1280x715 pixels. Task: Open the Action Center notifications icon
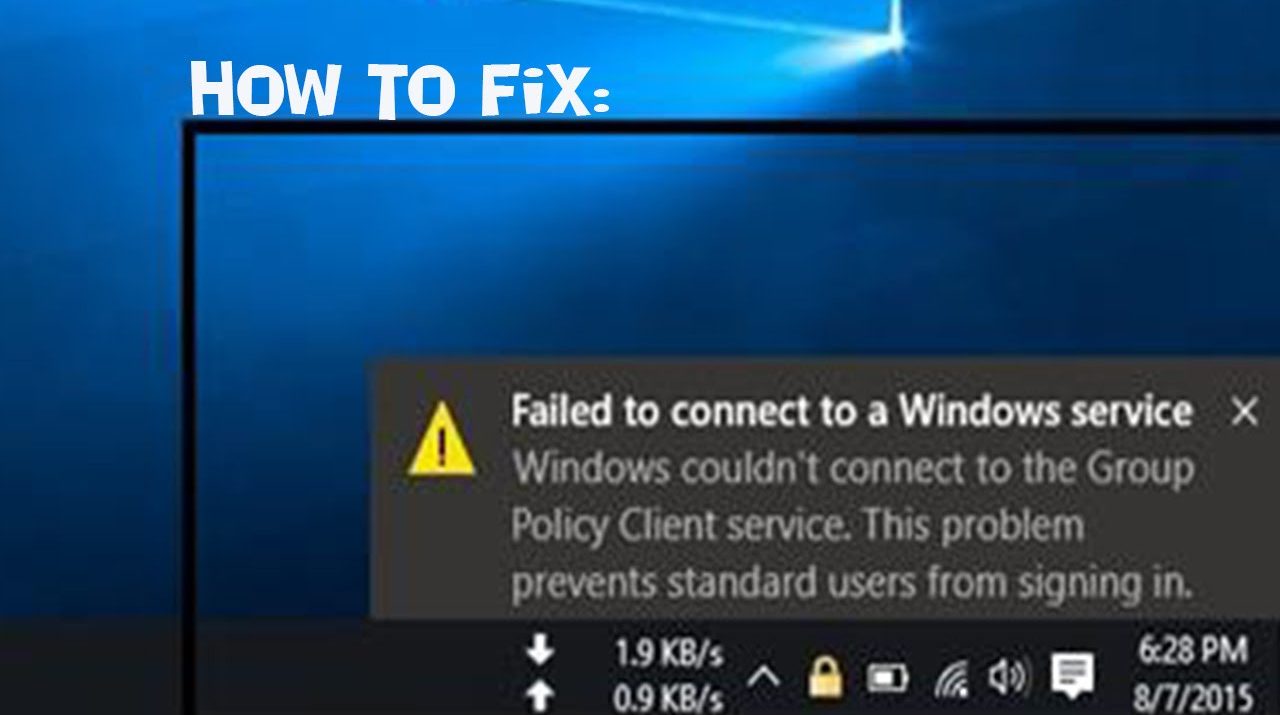1072,677
